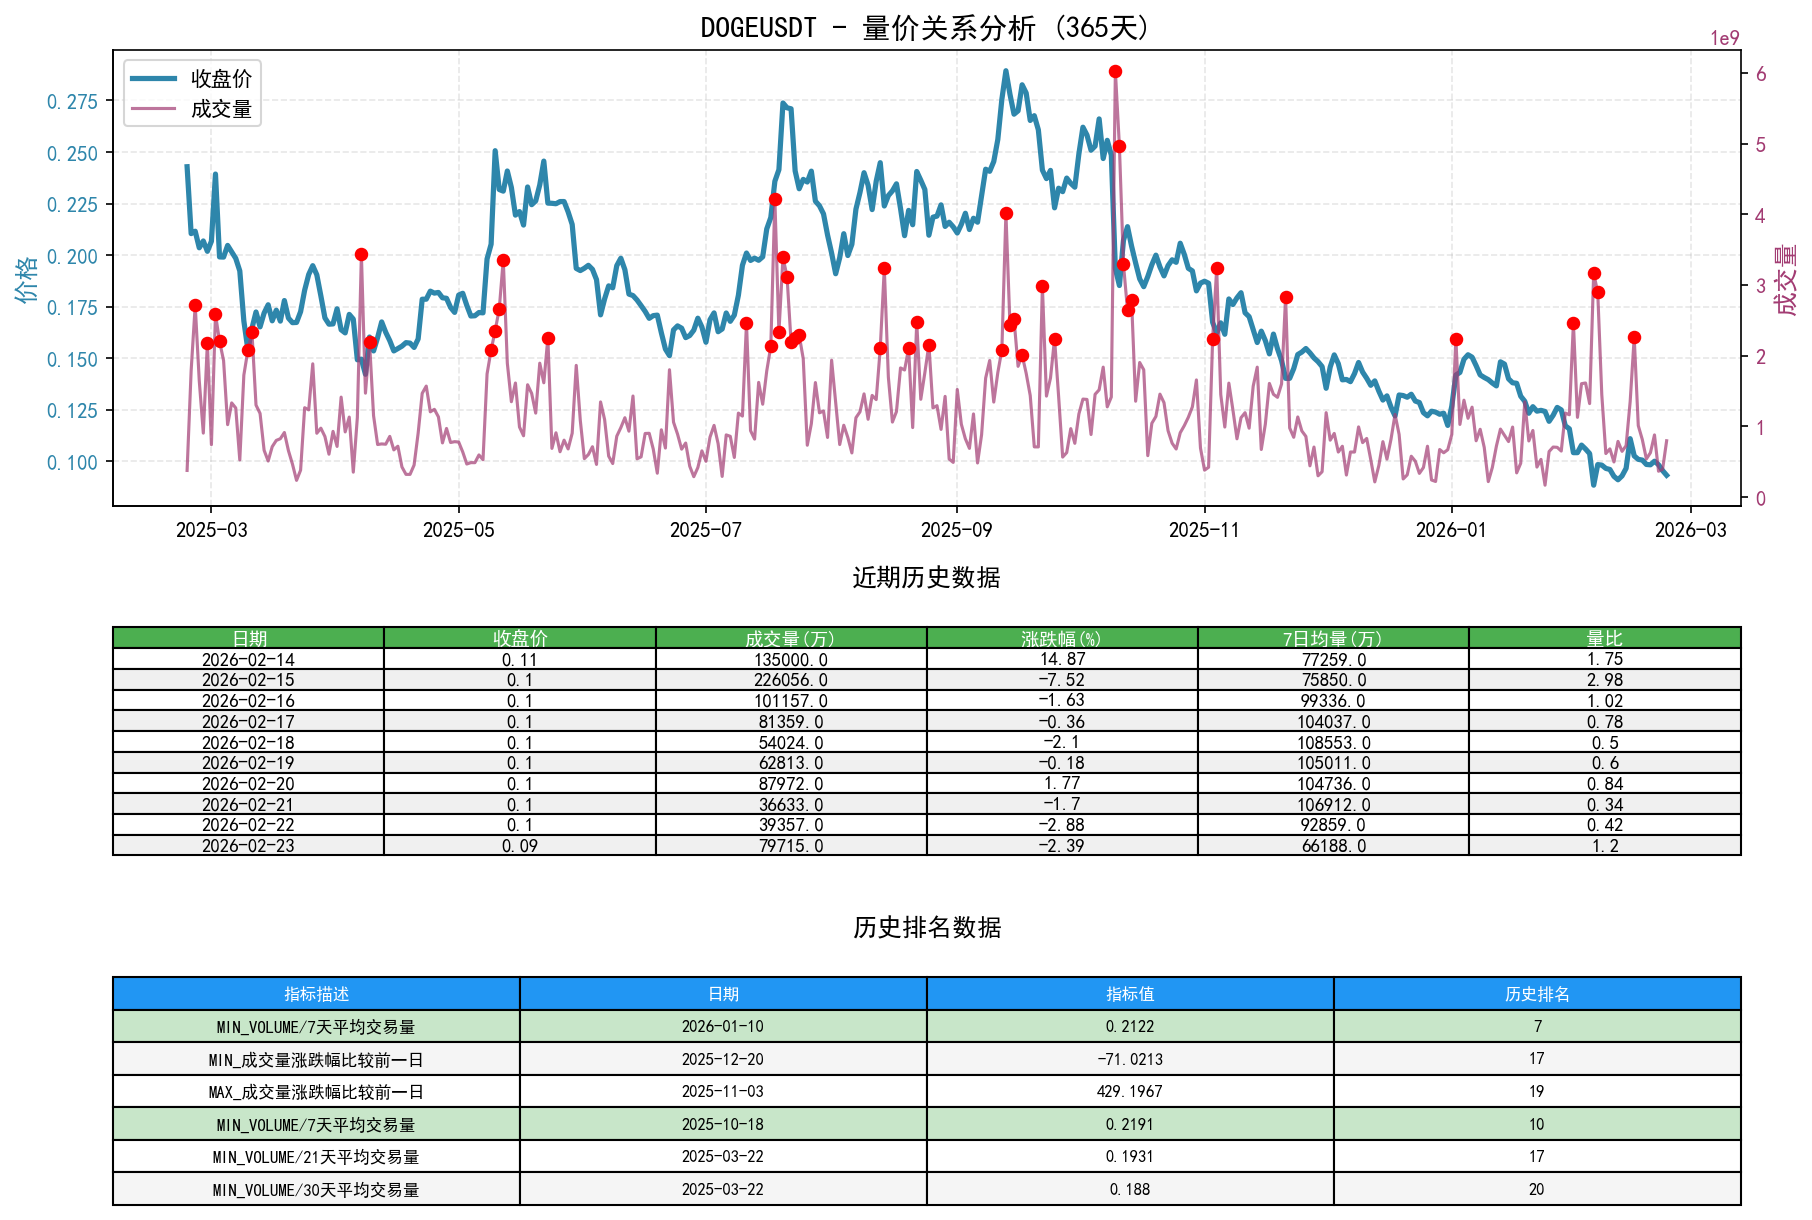Select the red marker at the chart's highest volume peak
Viewport: 1812px width, 1220px height.
1116,70
